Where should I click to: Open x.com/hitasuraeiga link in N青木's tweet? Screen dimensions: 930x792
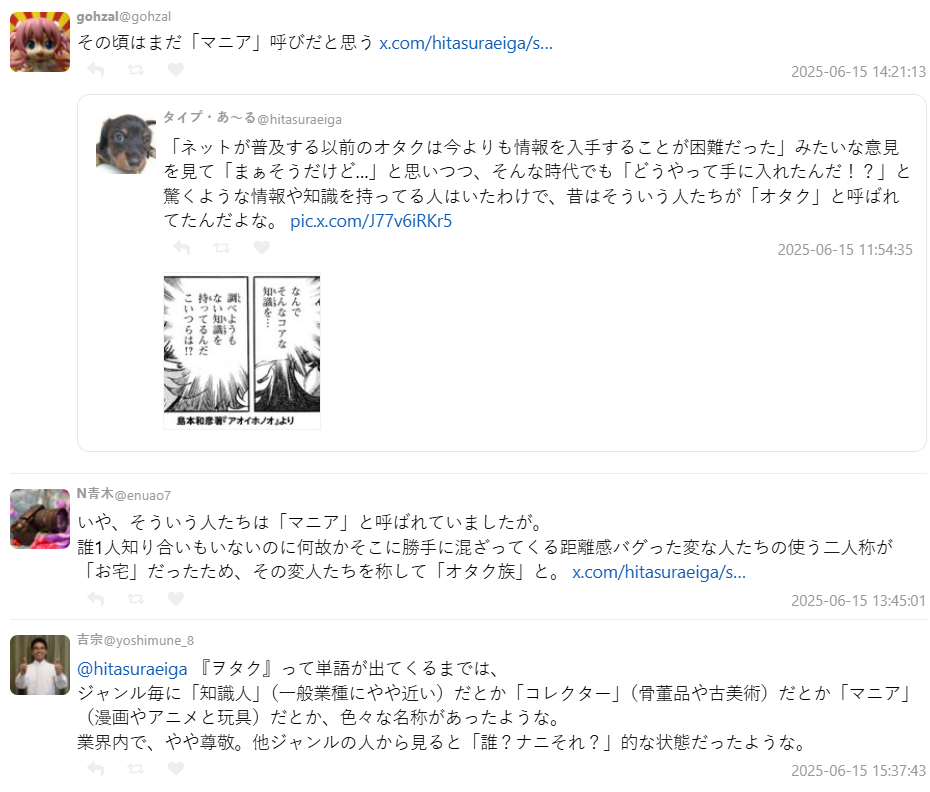point(659,572)
